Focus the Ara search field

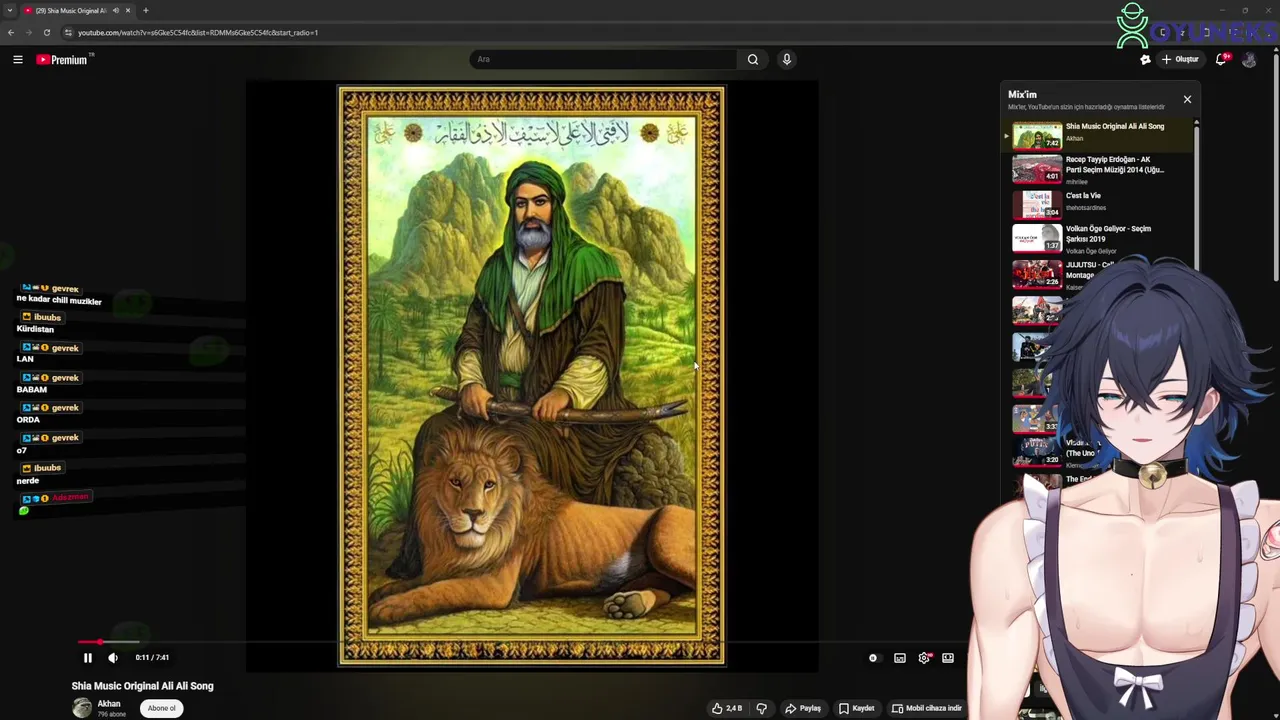(603, 59)
